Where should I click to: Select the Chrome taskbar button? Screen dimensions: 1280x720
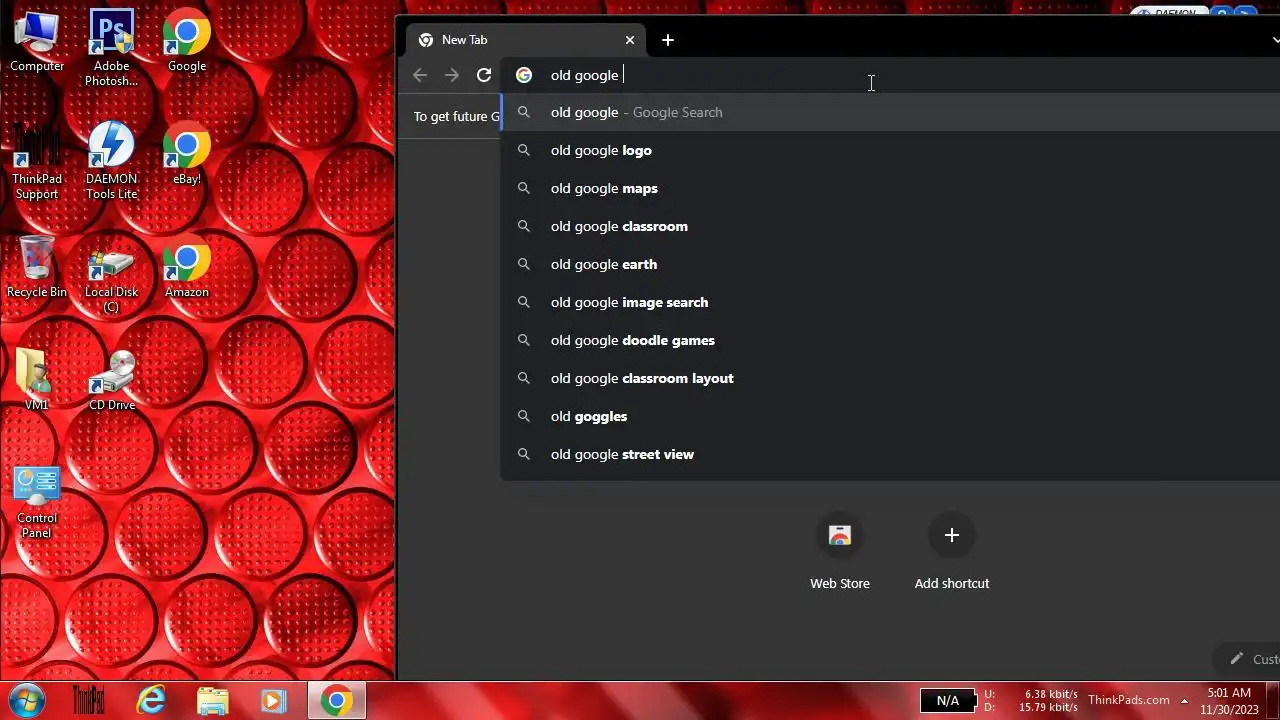(x=337, y=700)
